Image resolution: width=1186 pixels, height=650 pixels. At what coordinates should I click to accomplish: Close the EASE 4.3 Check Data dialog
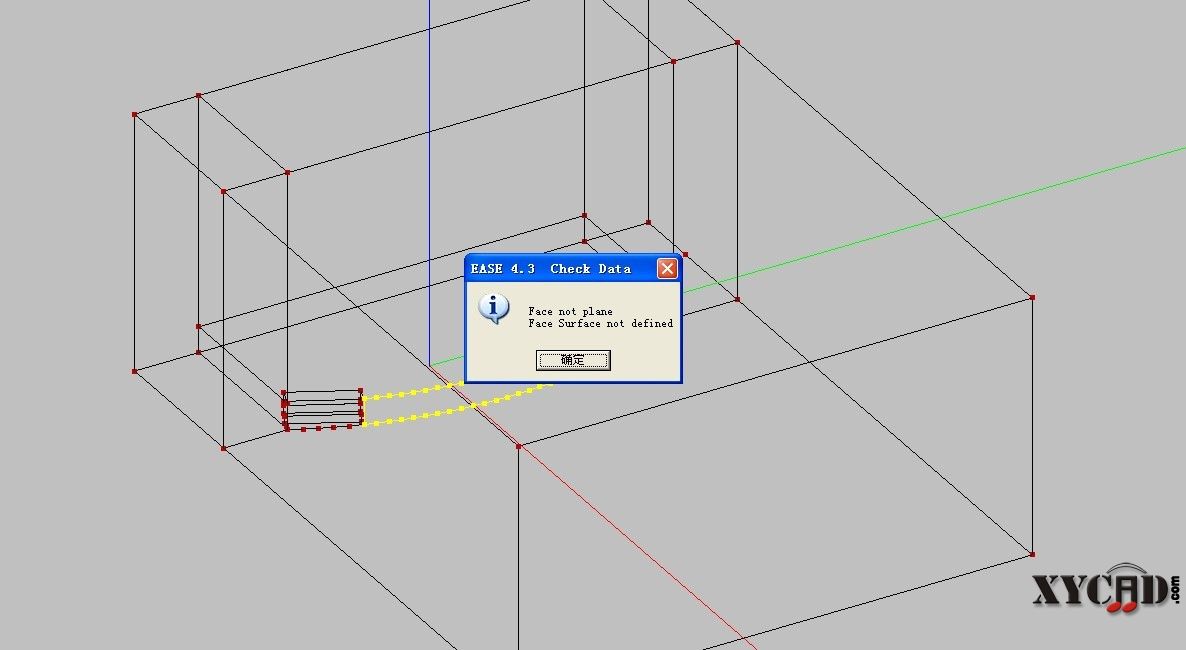pyautogui.click(x=667, y=269)
